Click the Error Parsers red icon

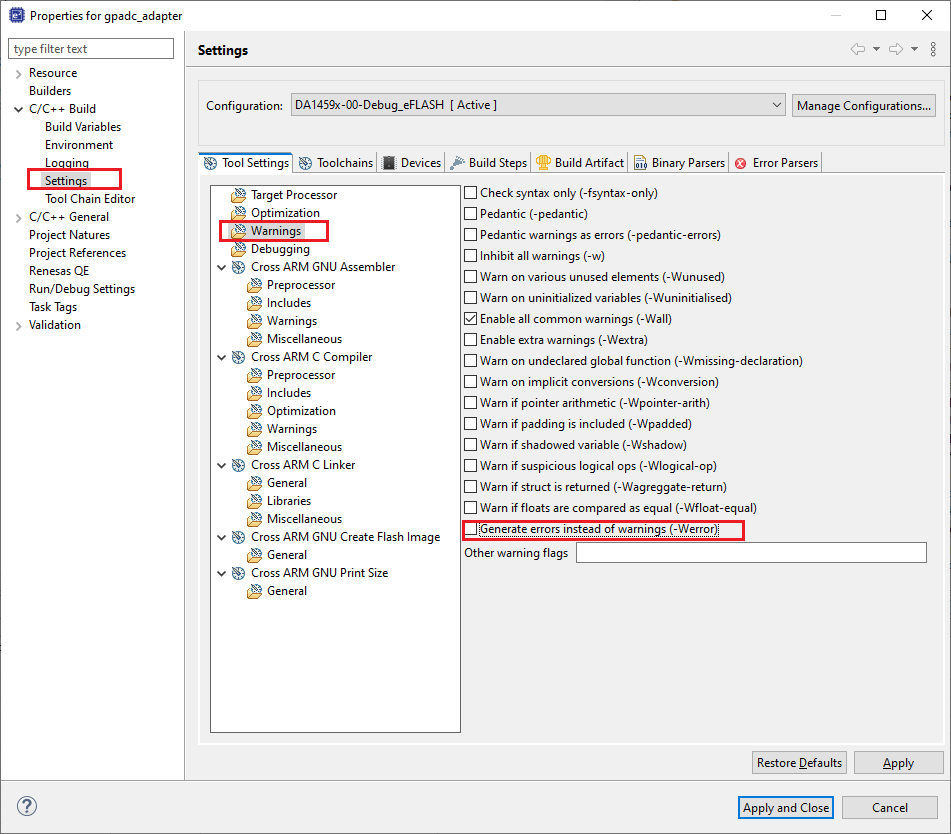coord(741,163)
